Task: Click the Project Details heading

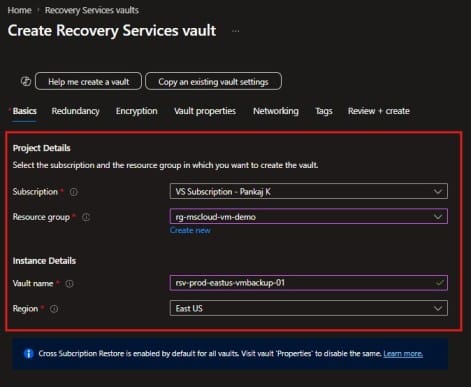Action: pos(42,148)
